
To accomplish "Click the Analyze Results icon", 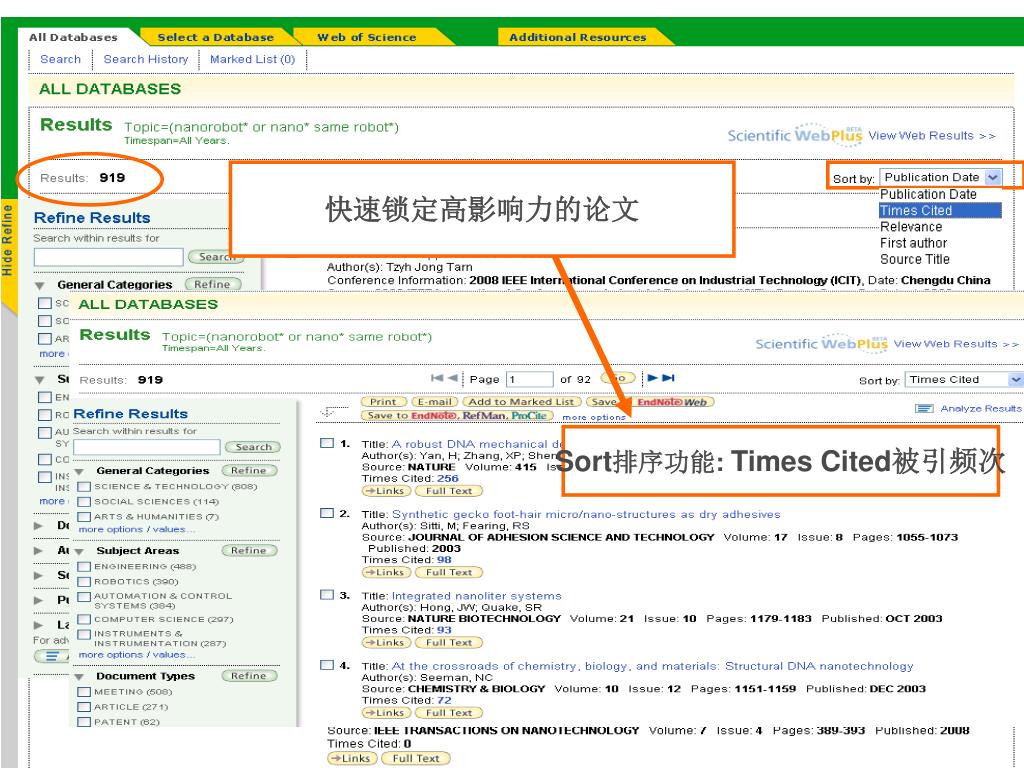I will (x=923, y=409).
